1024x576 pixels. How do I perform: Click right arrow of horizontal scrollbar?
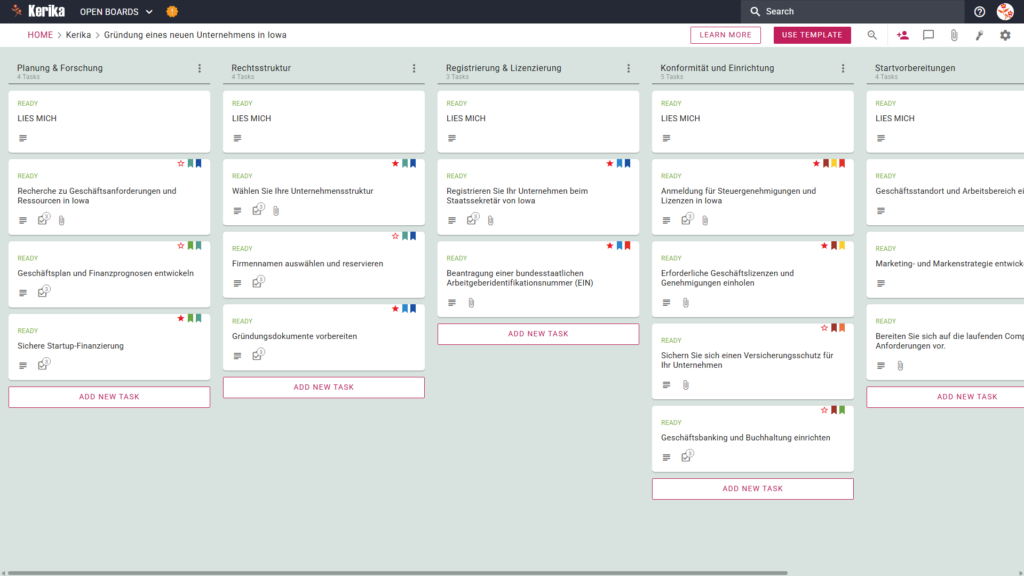tap(1020, 573)
